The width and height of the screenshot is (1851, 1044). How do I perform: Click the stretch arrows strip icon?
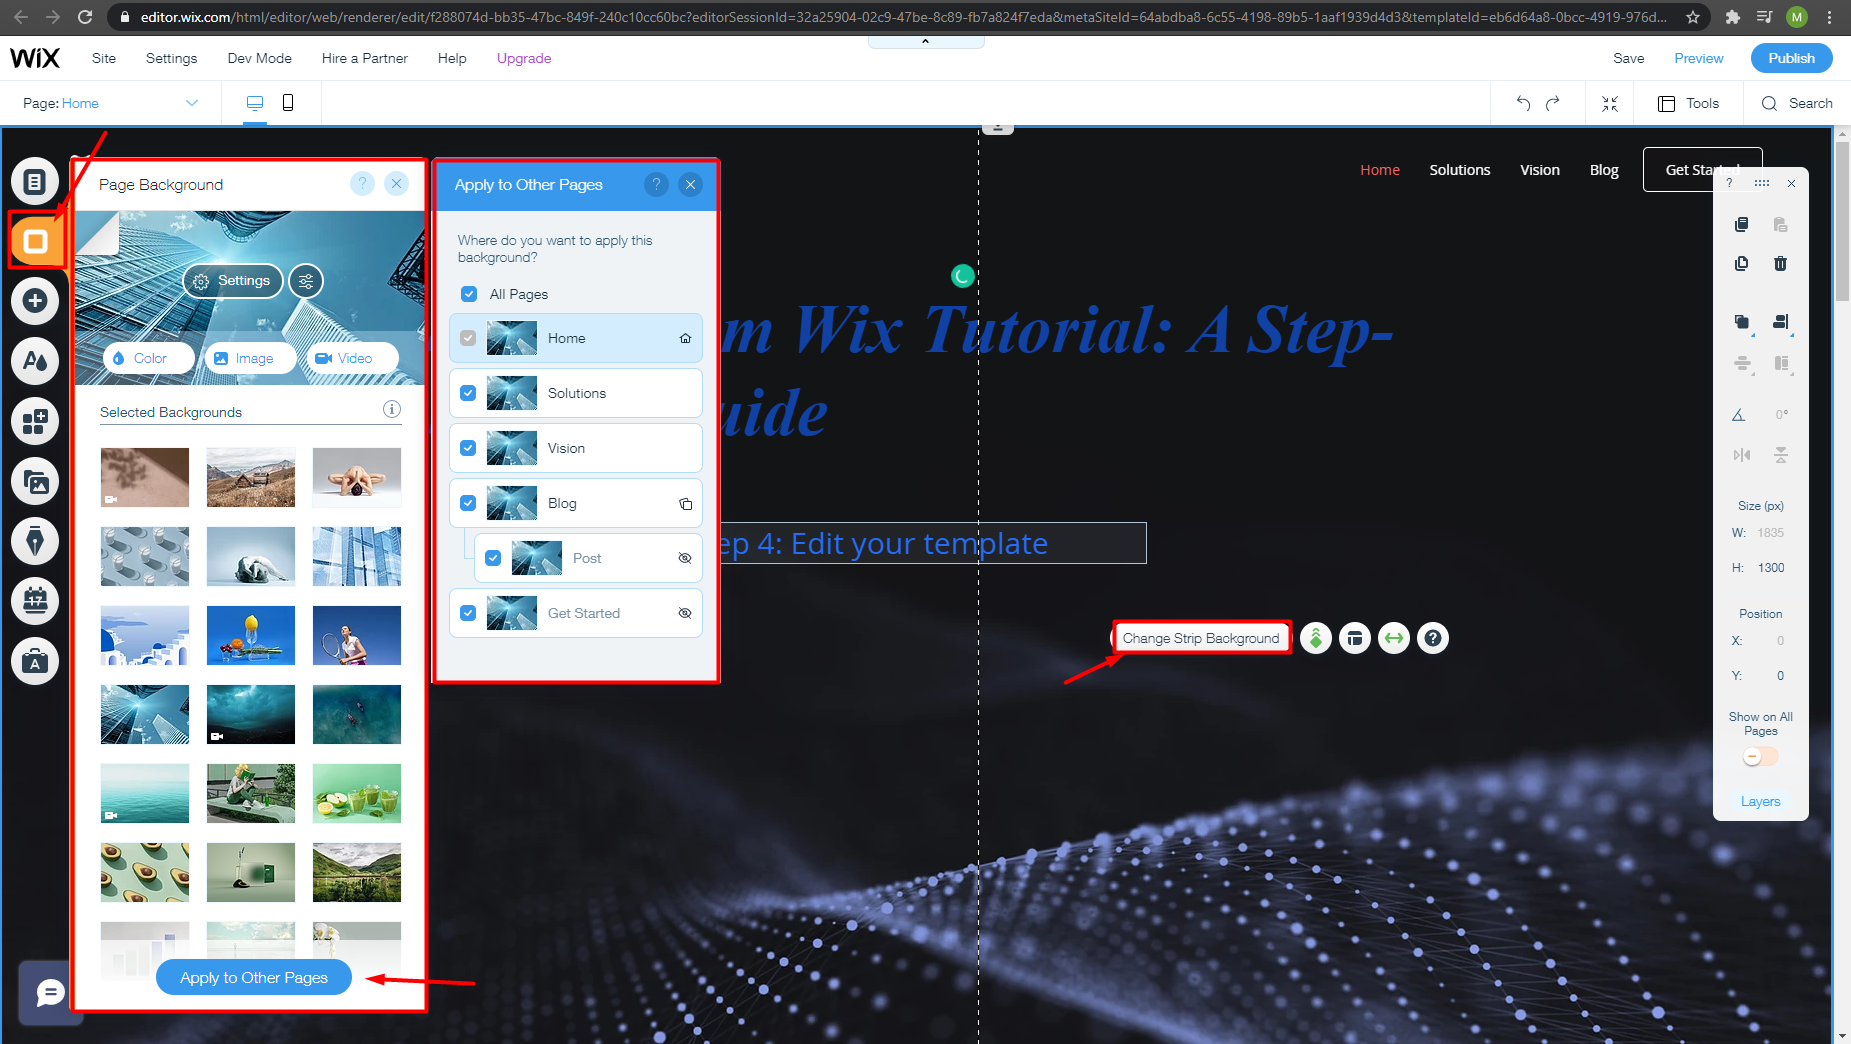click(1394, 638)
